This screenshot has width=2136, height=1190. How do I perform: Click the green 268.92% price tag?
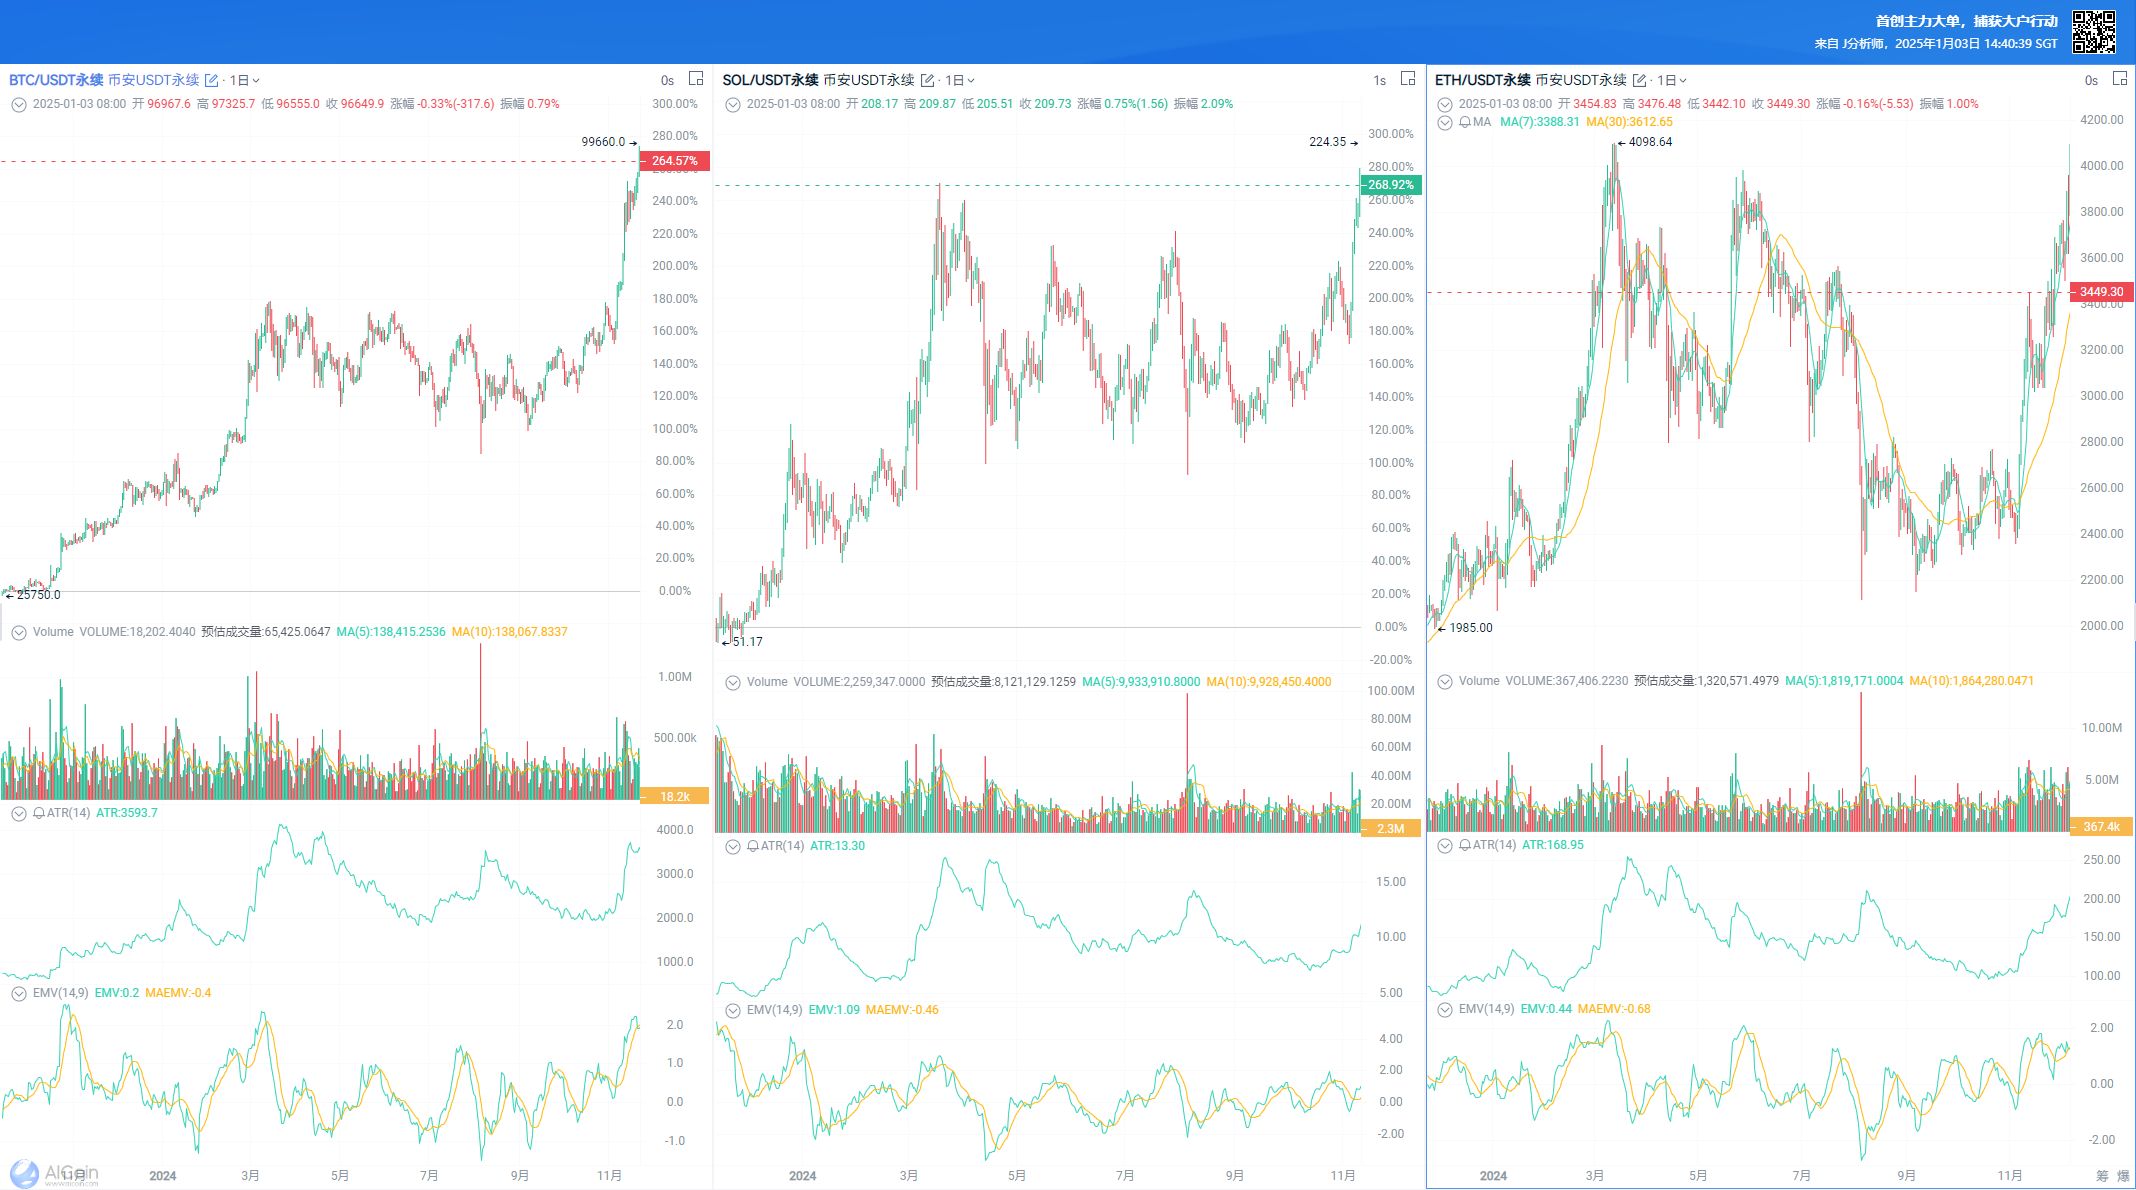pyautogui.click(x=1390, y=185)
